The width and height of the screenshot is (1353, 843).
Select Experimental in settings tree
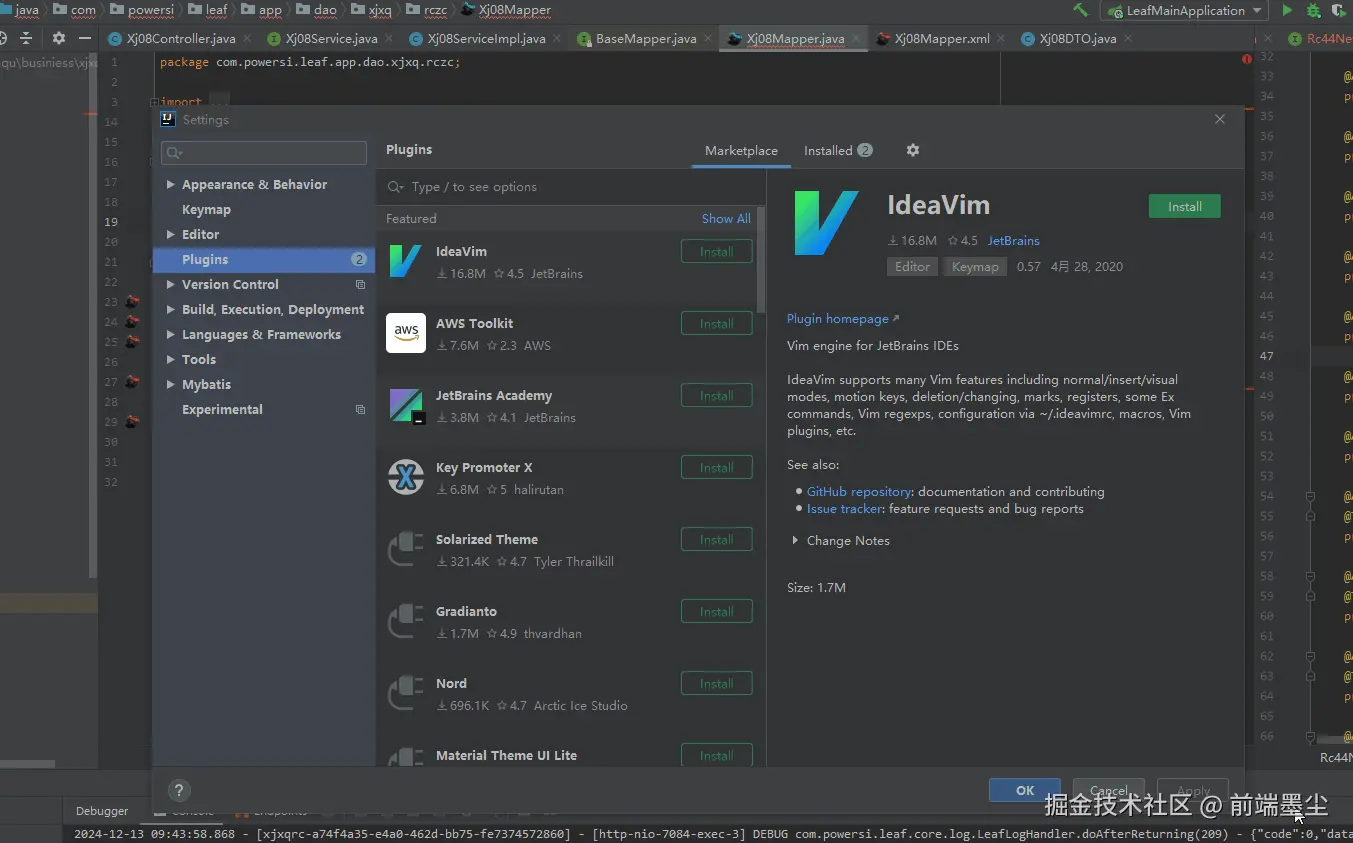[x=222, y=410]
